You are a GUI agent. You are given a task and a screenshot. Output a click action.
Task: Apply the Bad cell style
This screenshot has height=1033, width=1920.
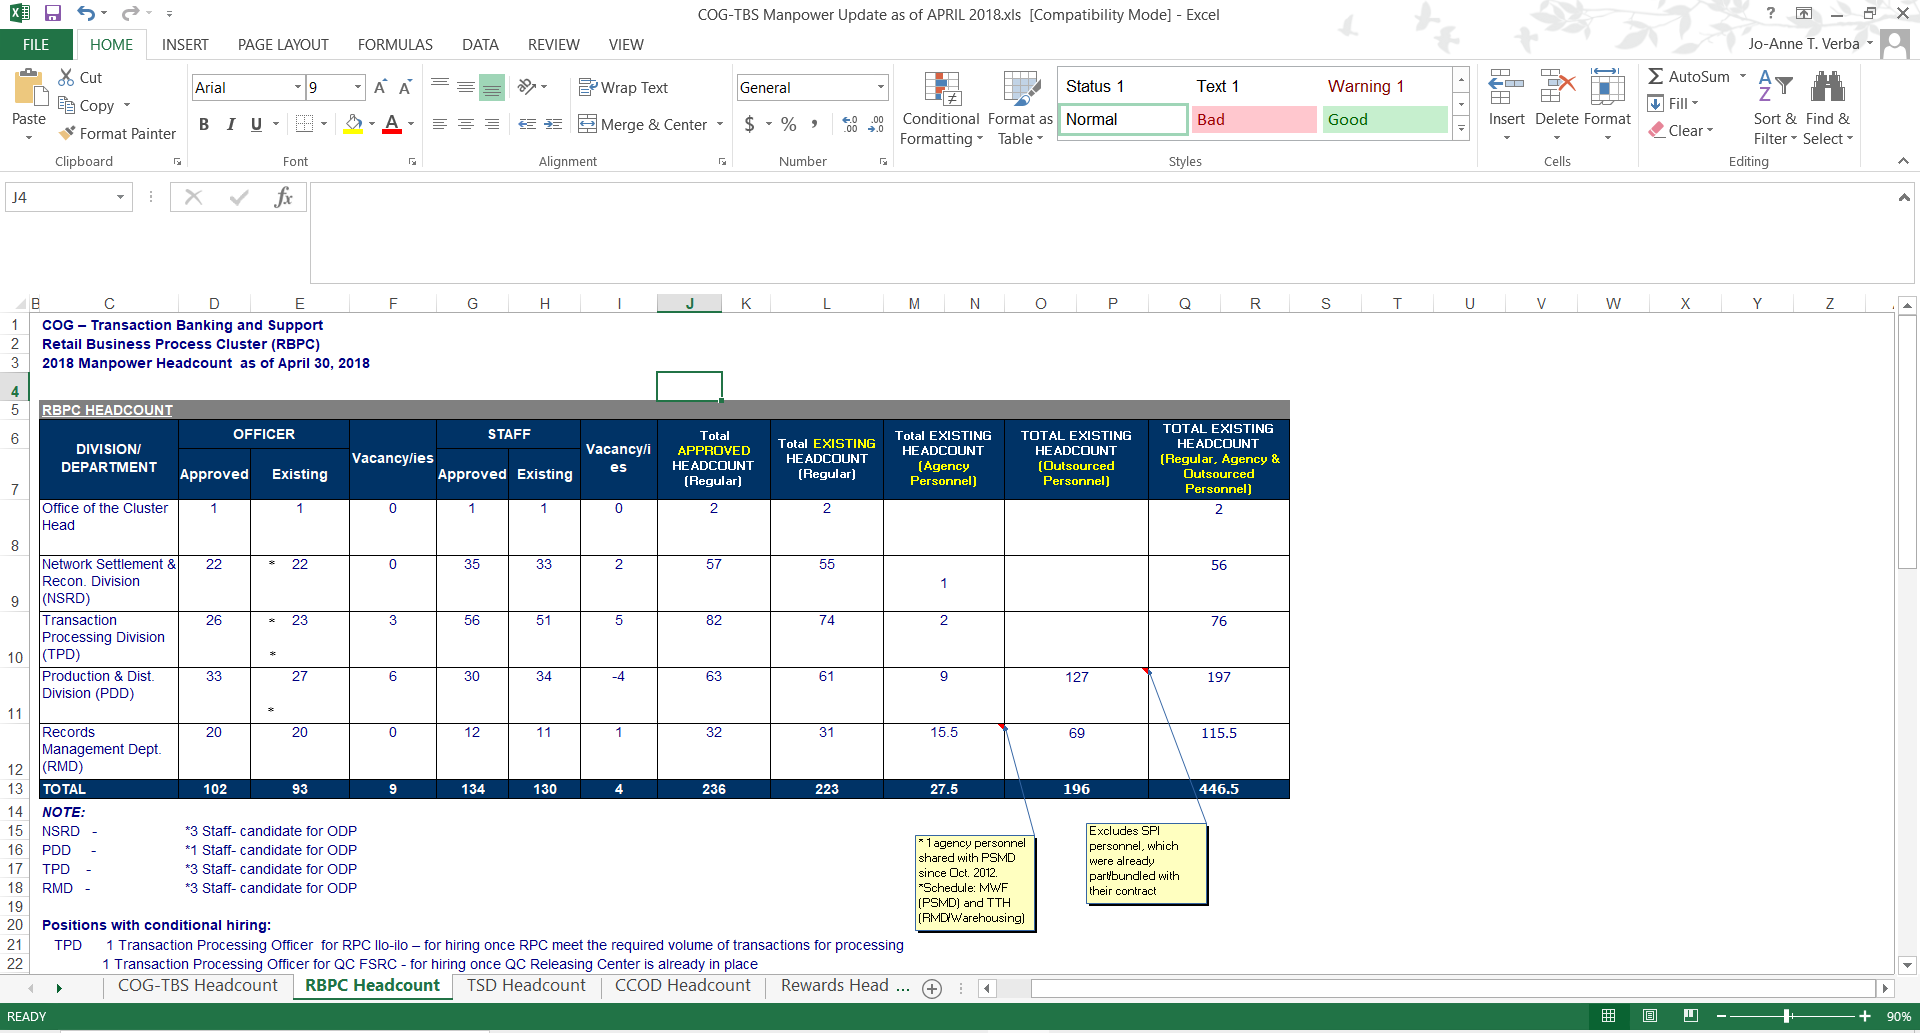pos(1254,119)
